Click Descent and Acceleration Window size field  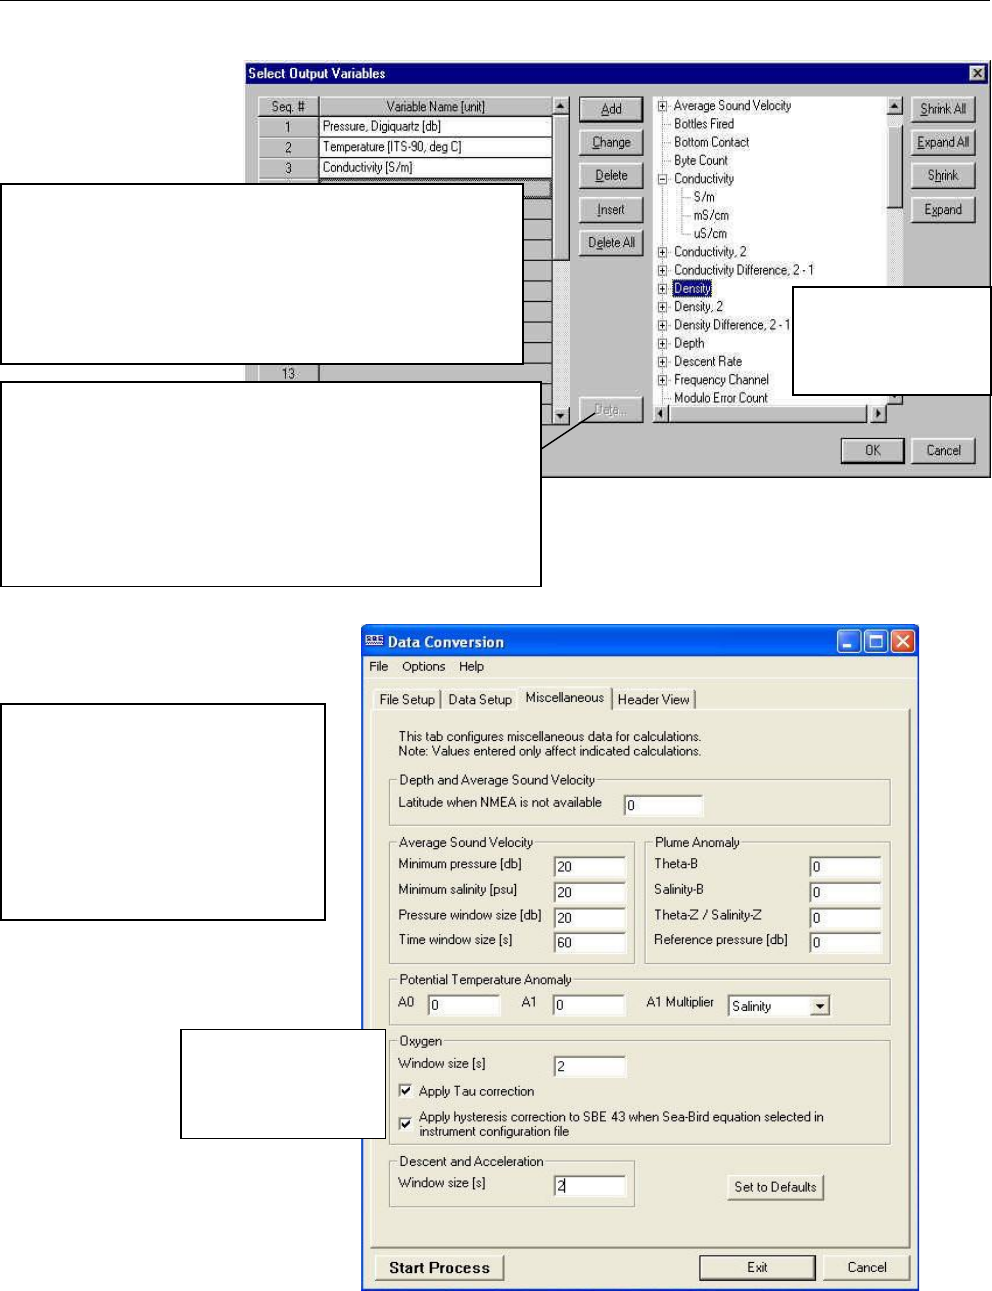tap(590, 1186)
